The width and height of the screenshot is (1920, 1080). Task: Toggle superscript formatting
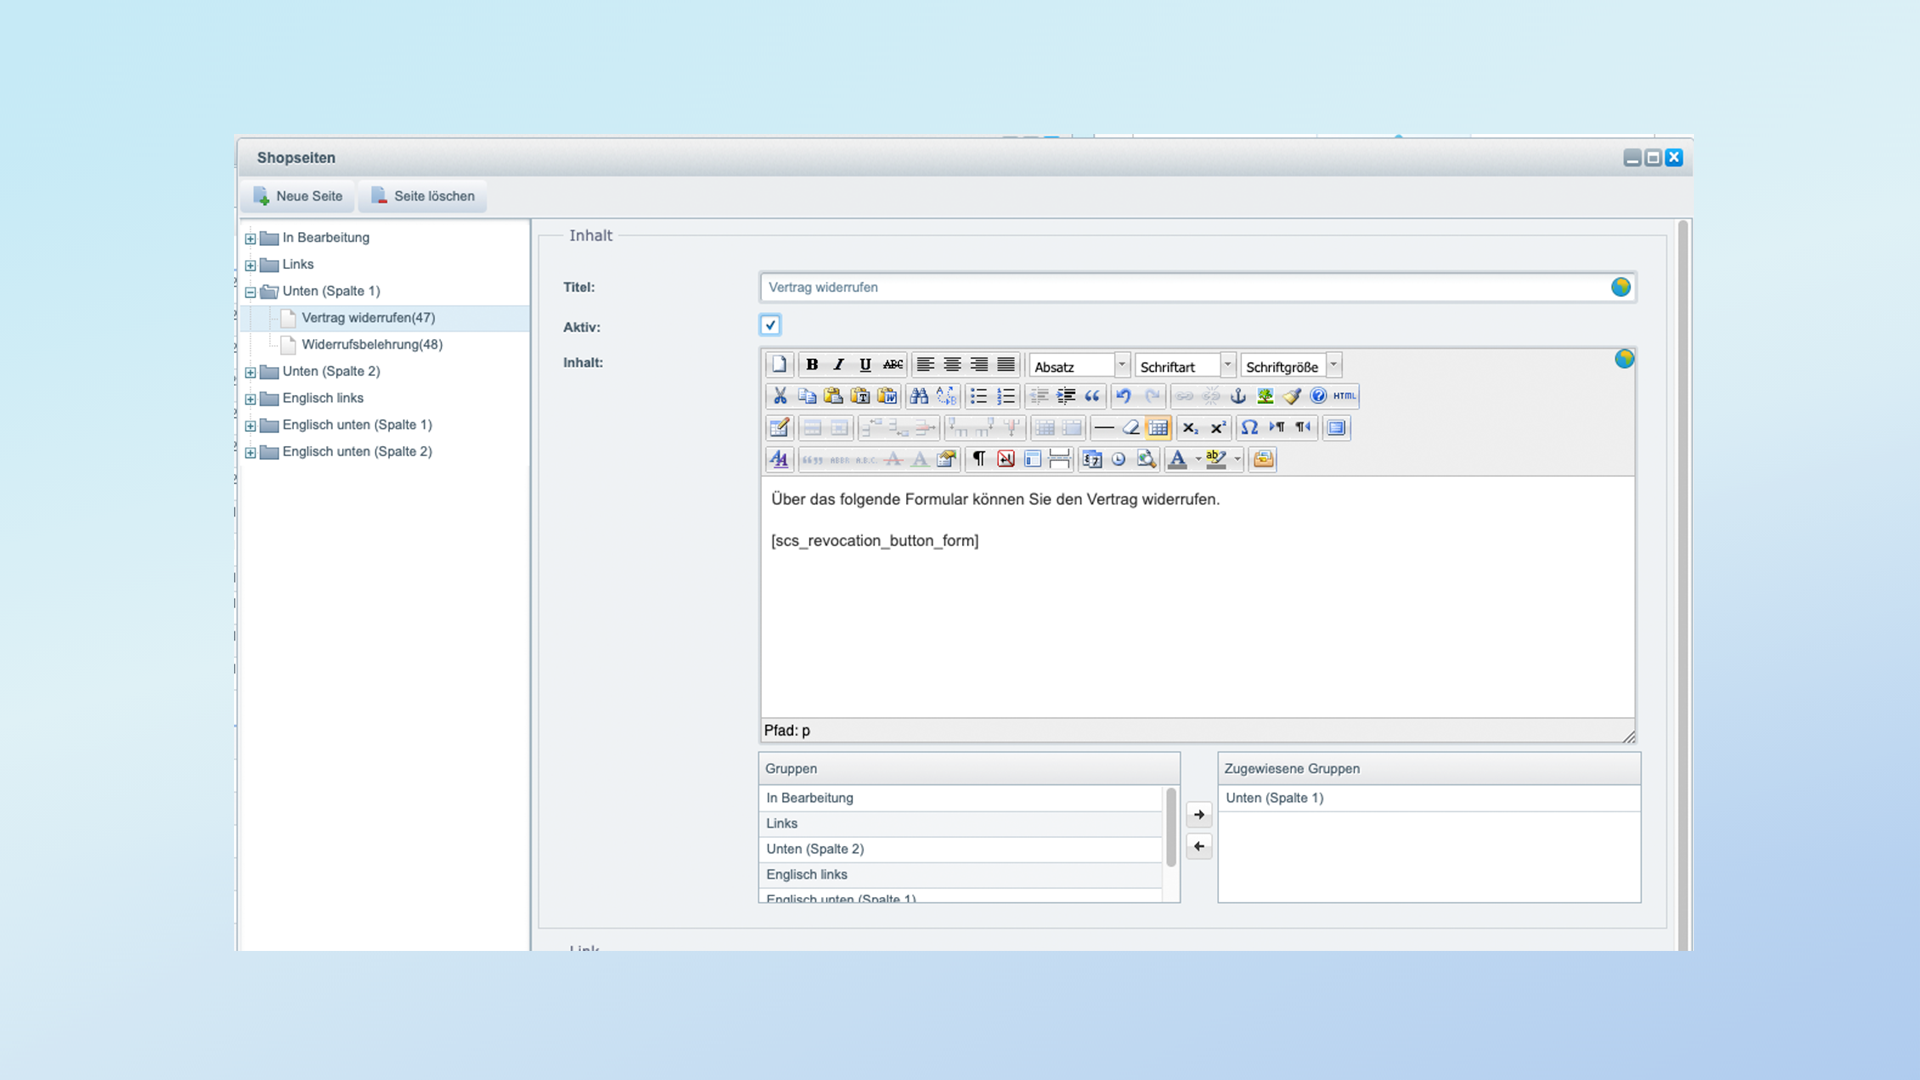[1217, 428]
